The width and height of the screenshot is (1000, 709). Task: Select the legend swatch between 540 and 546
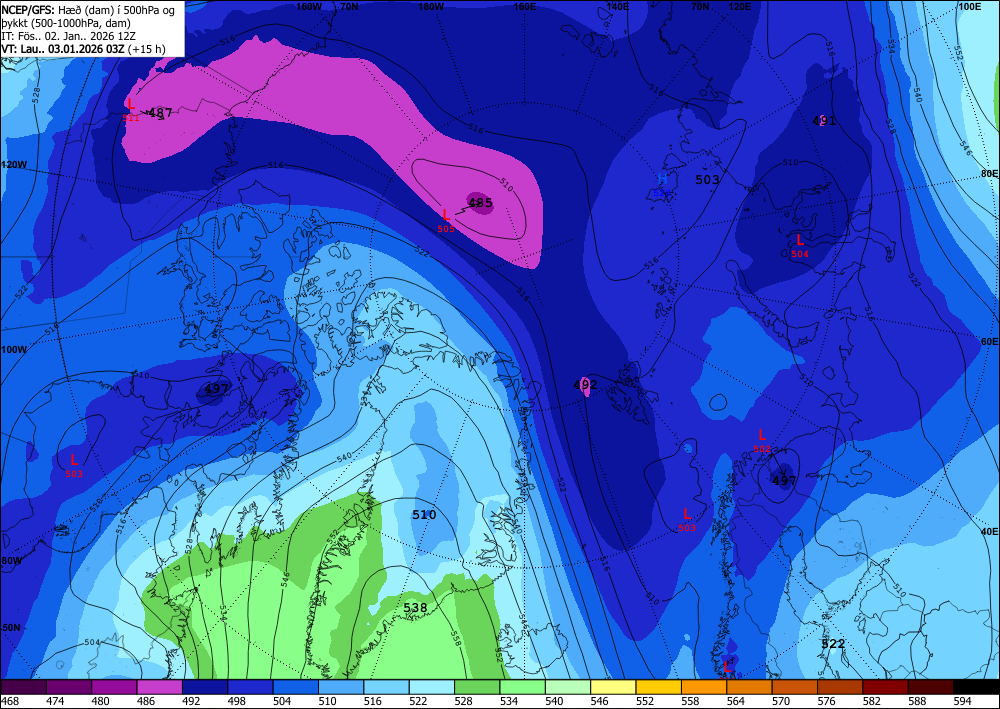point(568,687)
